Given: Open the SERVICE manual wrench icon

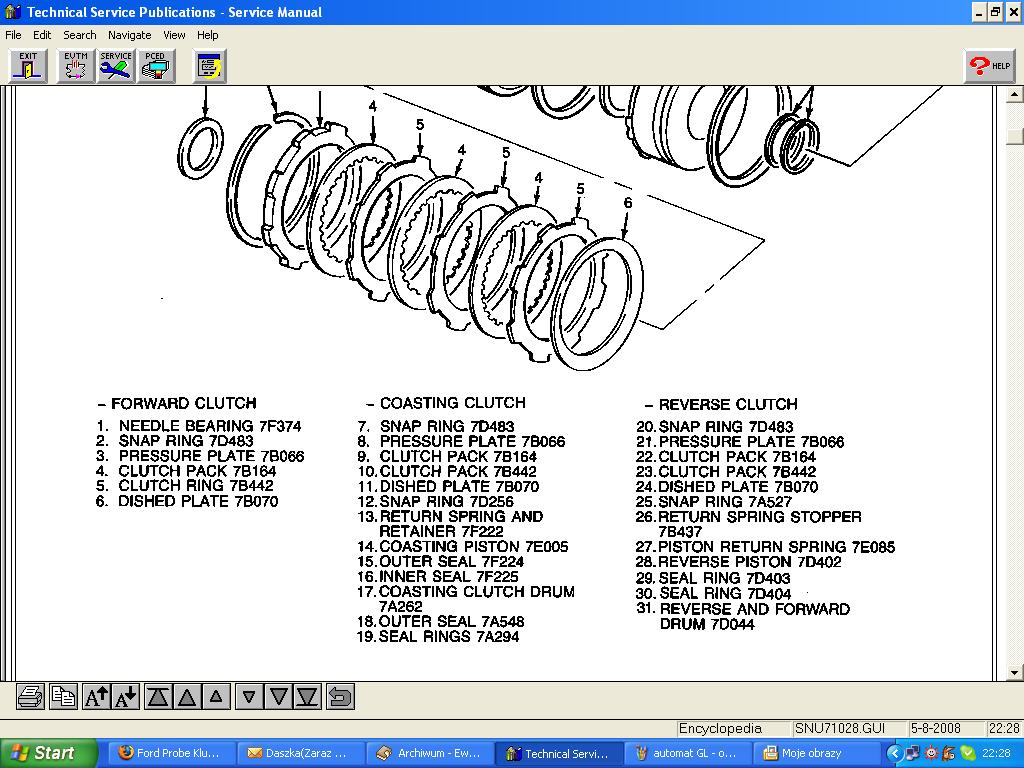Looking at the screenshot, I should (x=116, y=66).
